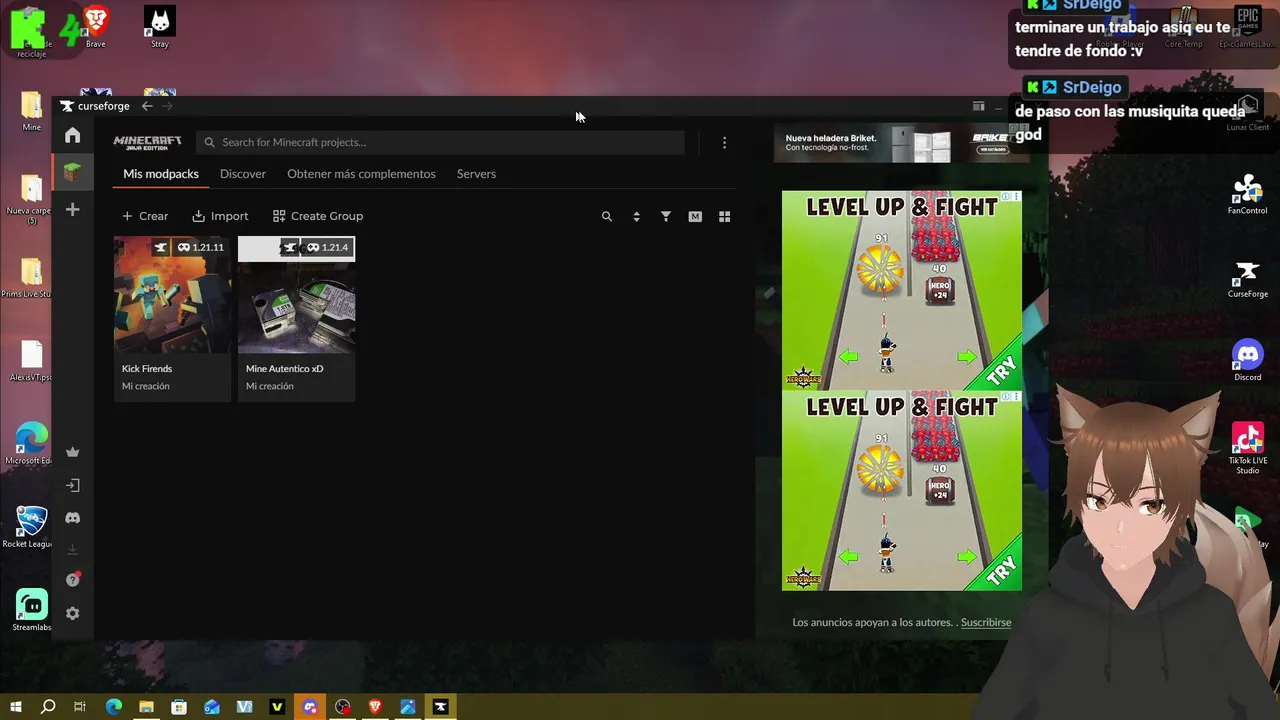Open the crown premium icon in sidebar
This screenshot has height=720, width=1280.
click(x=72, y=452)
